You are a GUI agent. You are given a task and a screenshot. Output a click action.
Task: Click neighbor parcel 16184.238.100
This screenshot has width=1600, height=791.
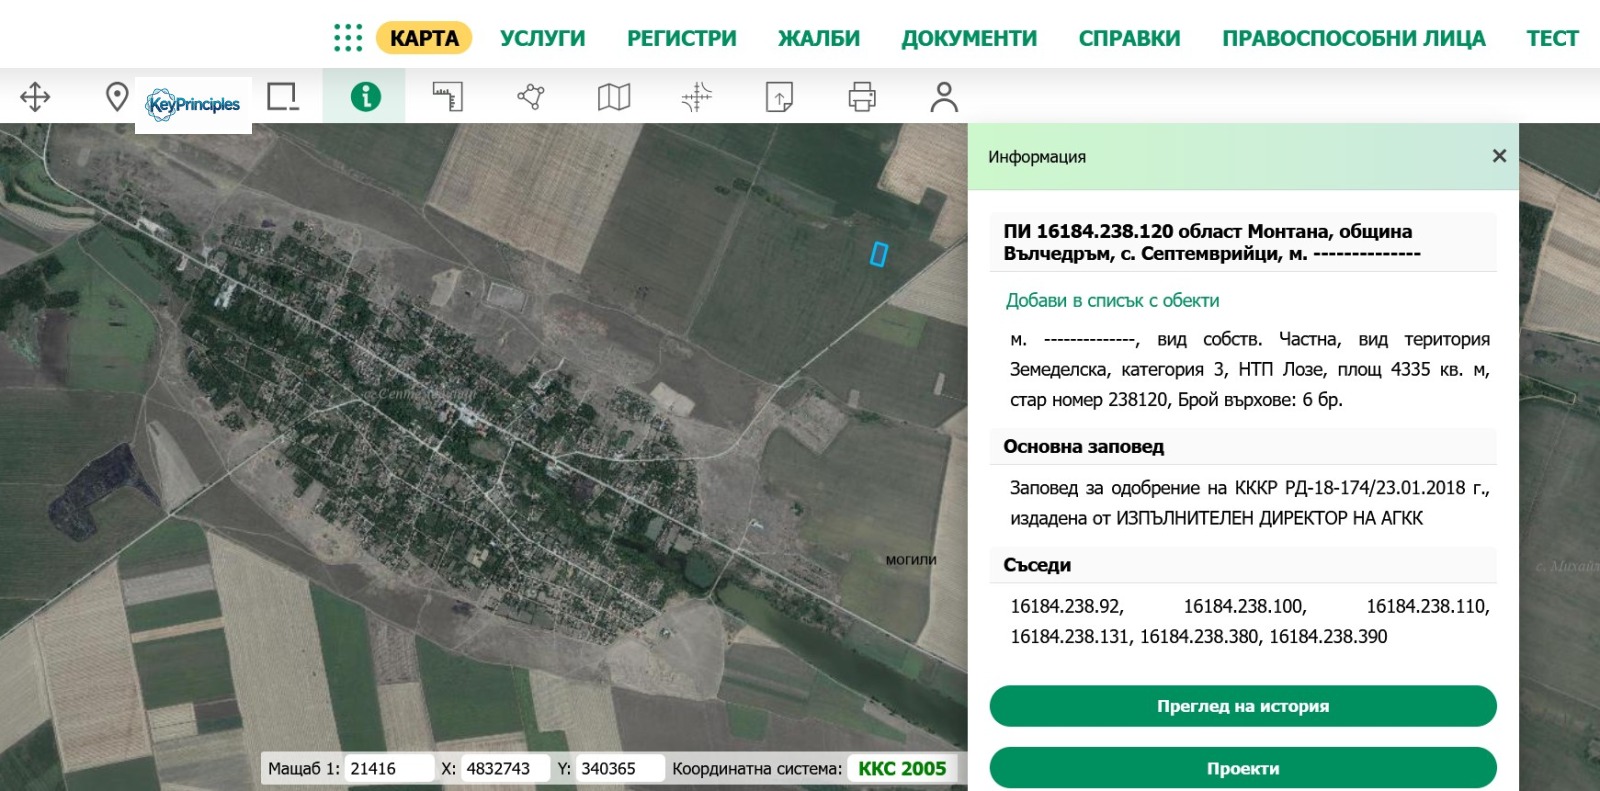(x=1245, y=606)
